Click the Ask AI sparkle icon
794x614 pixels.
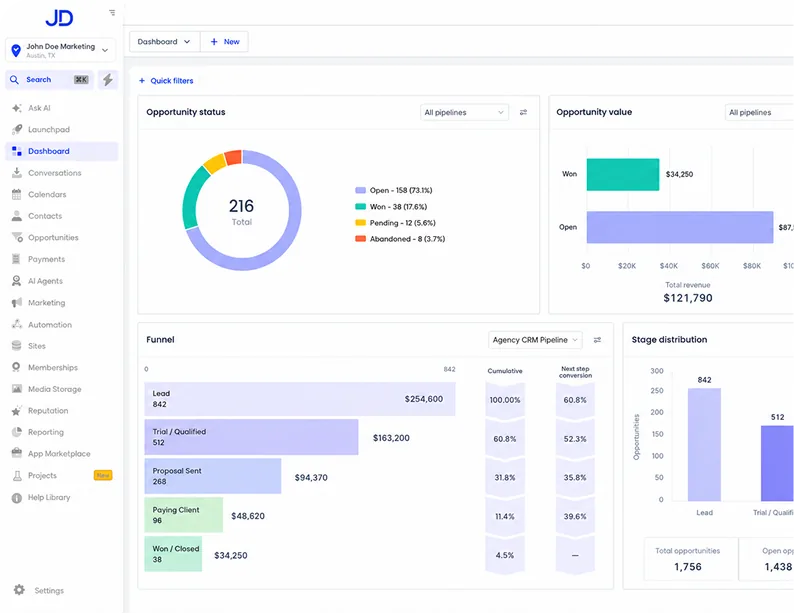[x=17, y=108]
